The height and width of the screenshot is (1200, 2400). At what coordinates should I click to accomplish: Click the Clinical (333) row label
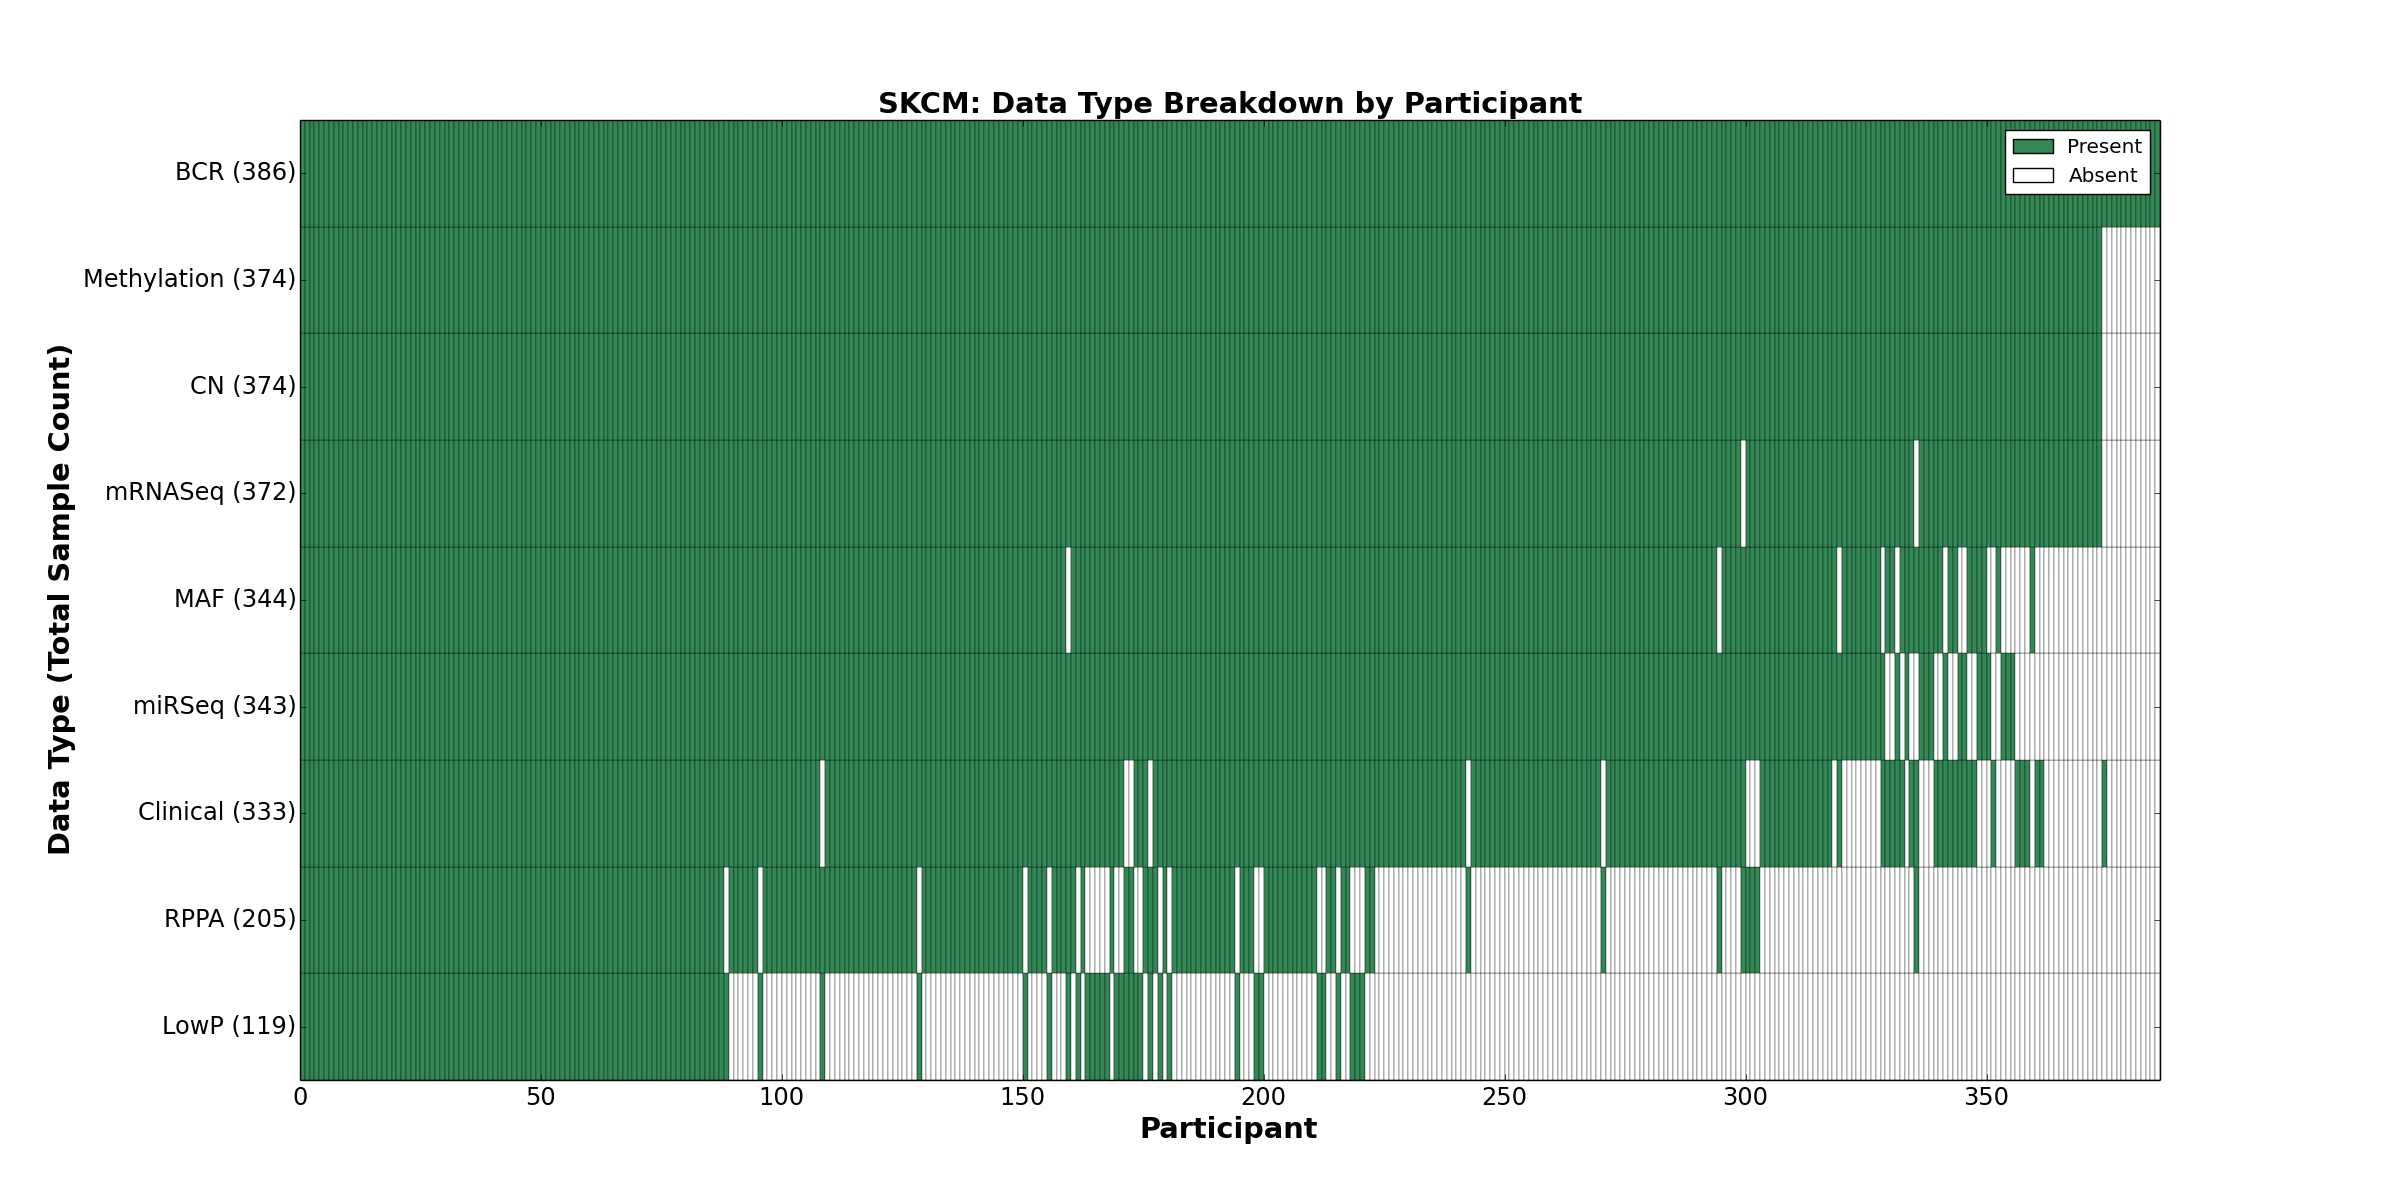coord(216,812)
